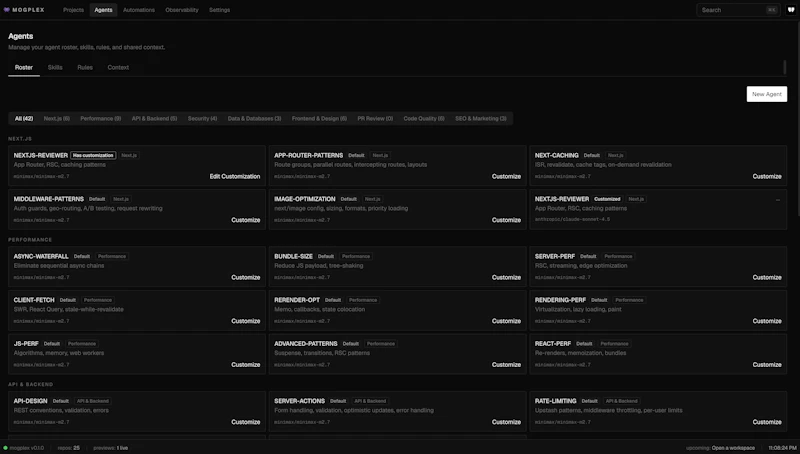Open Observability section
The height and width of the screenshot is (454, 800).
click(x=182, y=10)
